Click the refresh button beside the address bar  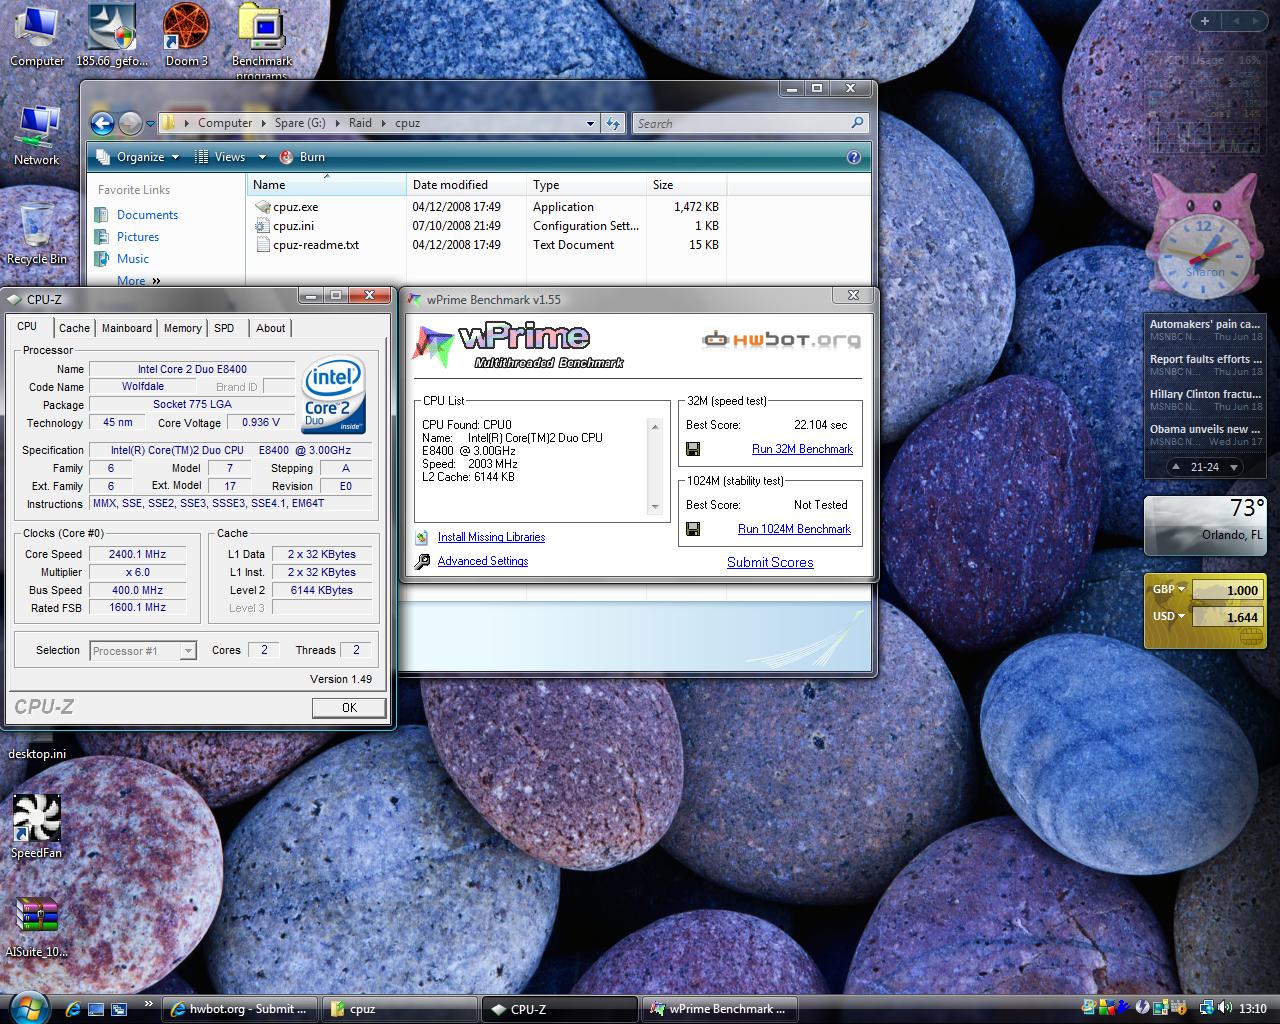[x=613, y=123]
